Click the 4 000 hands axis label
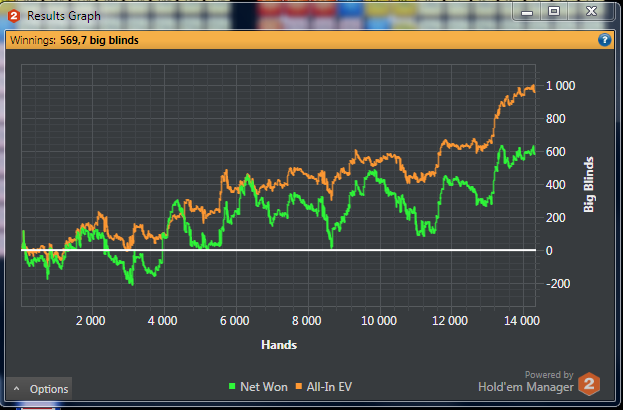This screenshot has width=623, height=410. (x=163, y=321)
